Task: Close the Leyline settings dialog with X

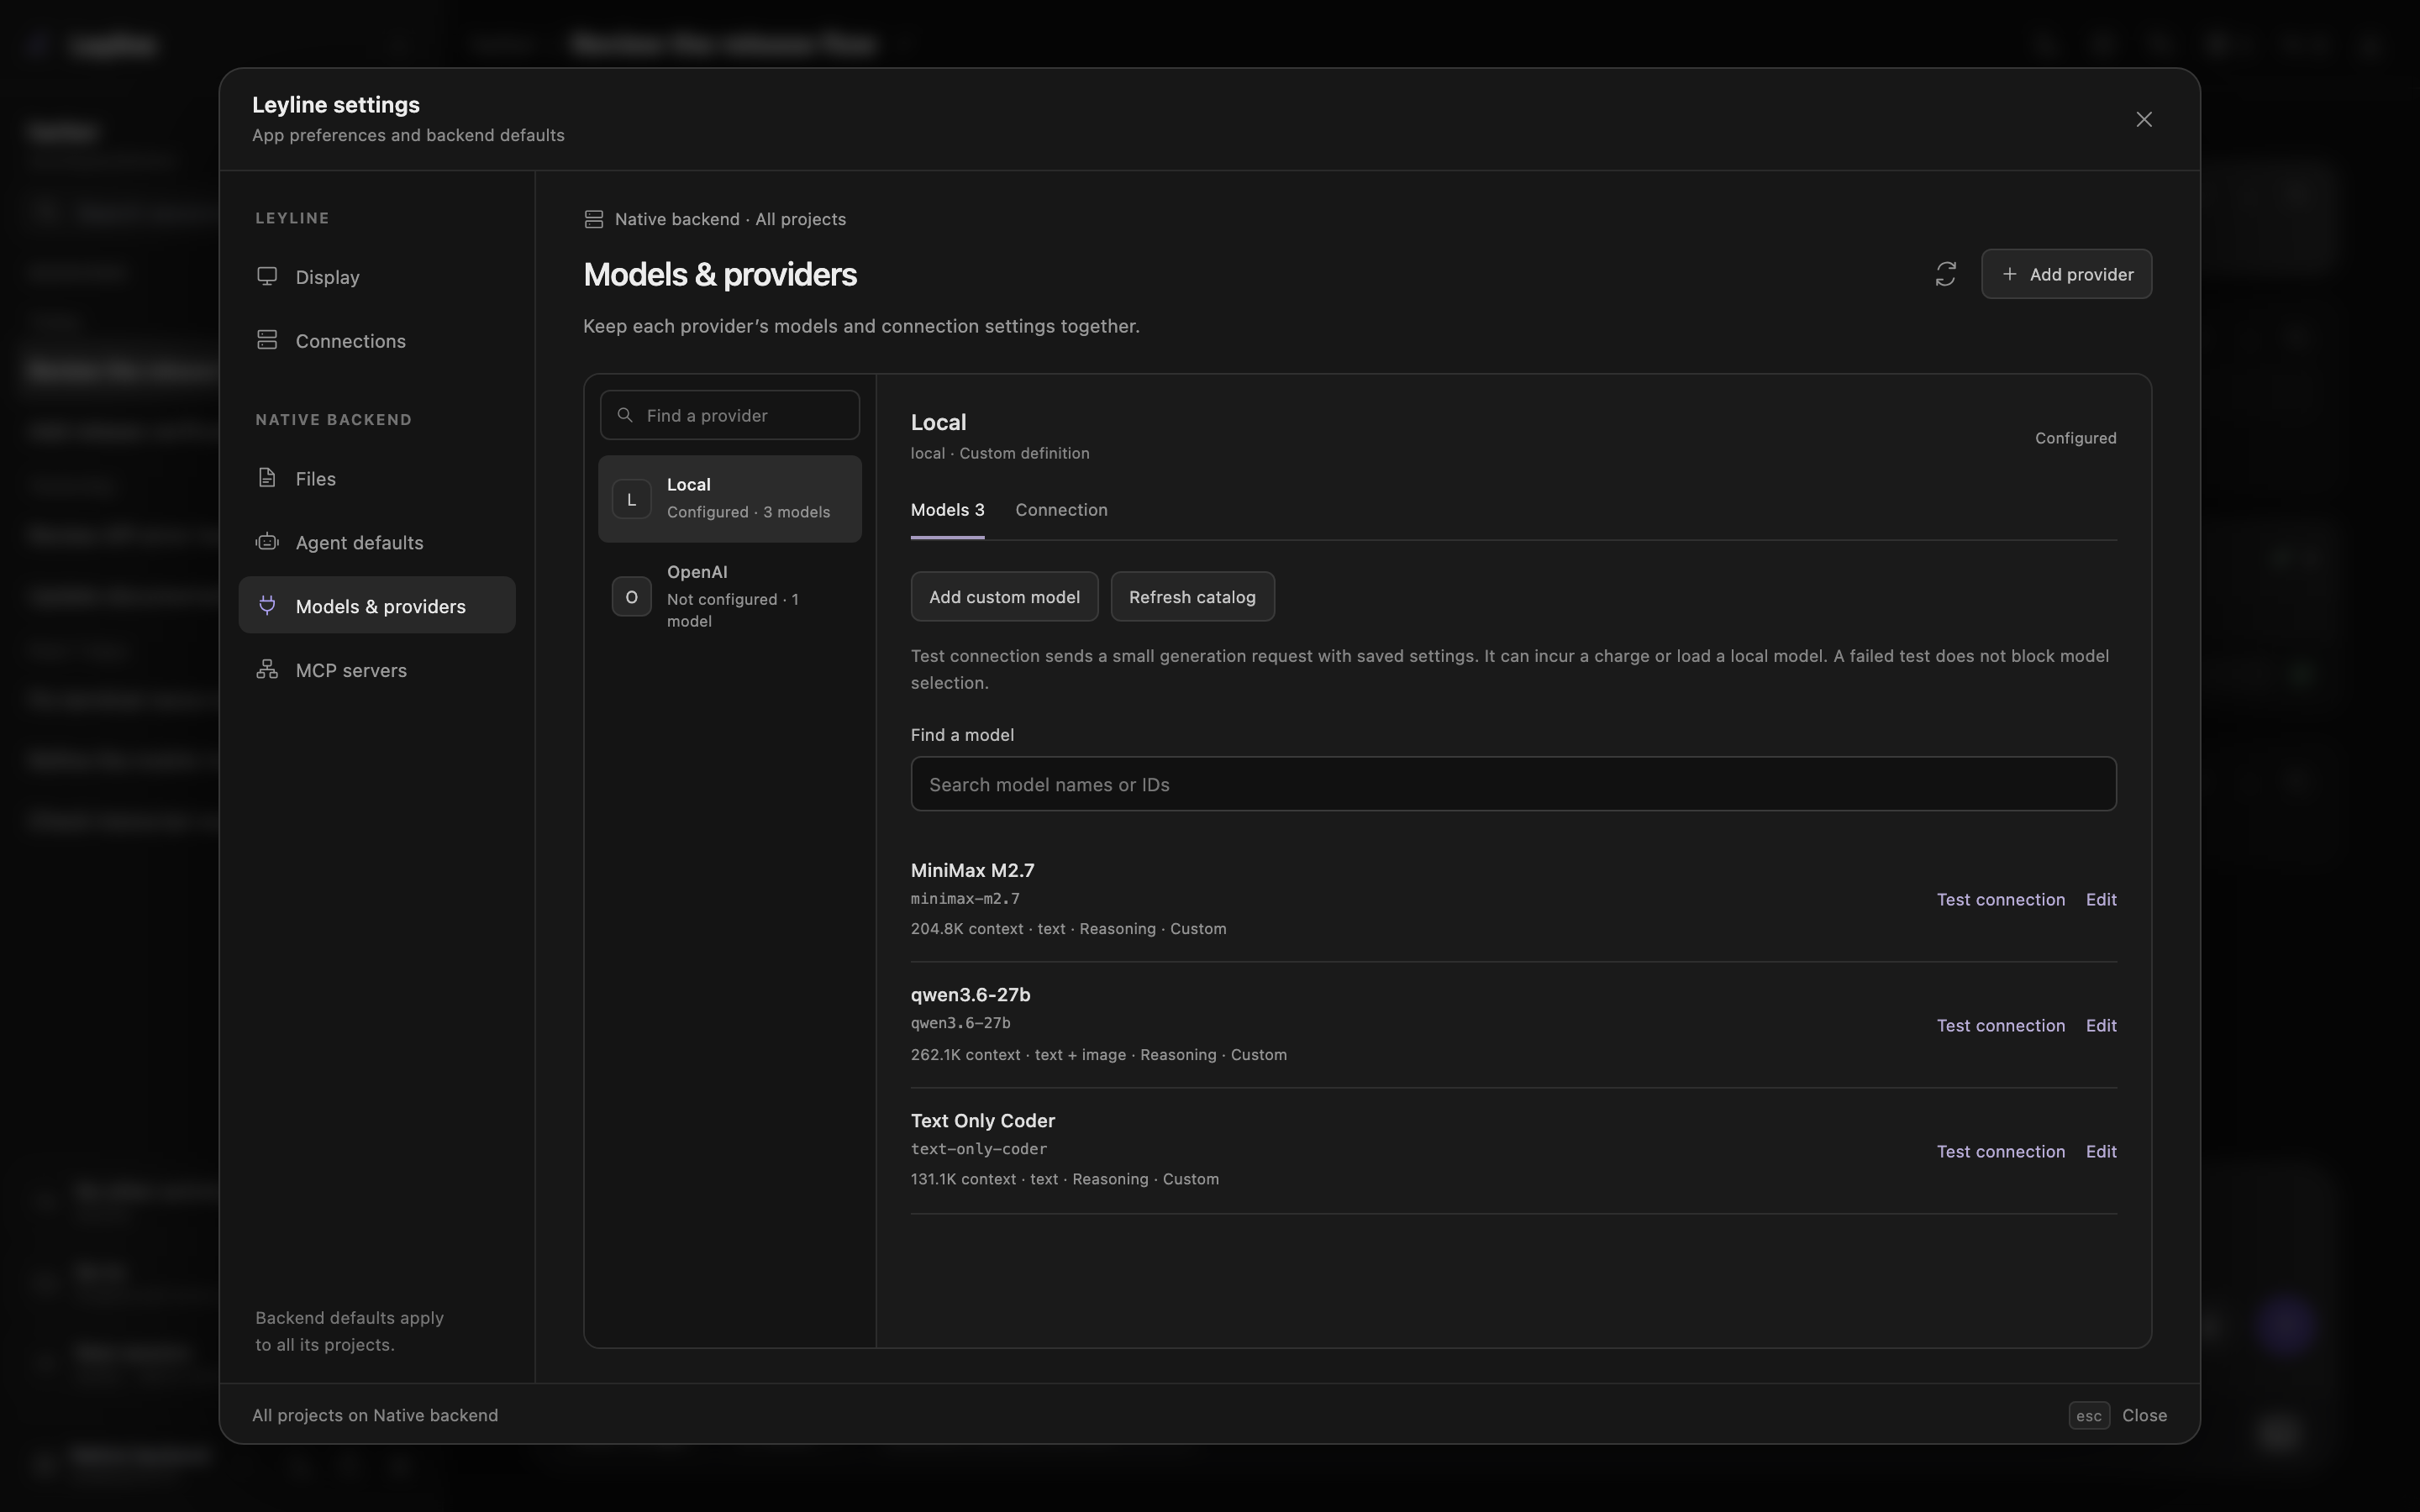Action: (x=2143, y=119)
